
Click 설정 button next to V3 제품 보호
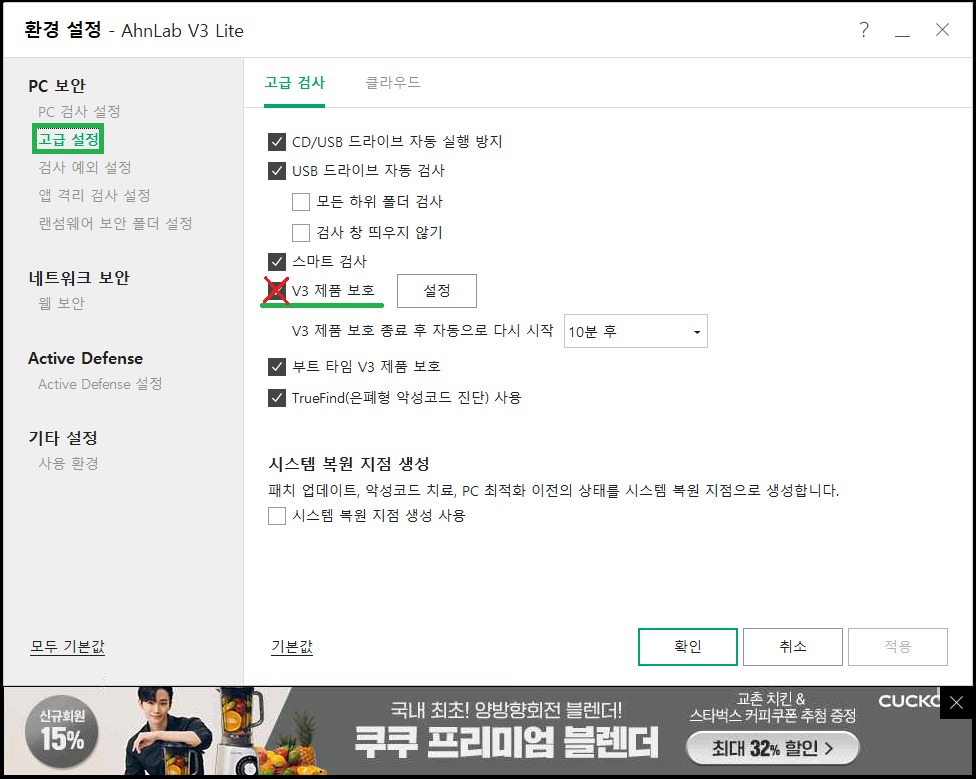437,291
